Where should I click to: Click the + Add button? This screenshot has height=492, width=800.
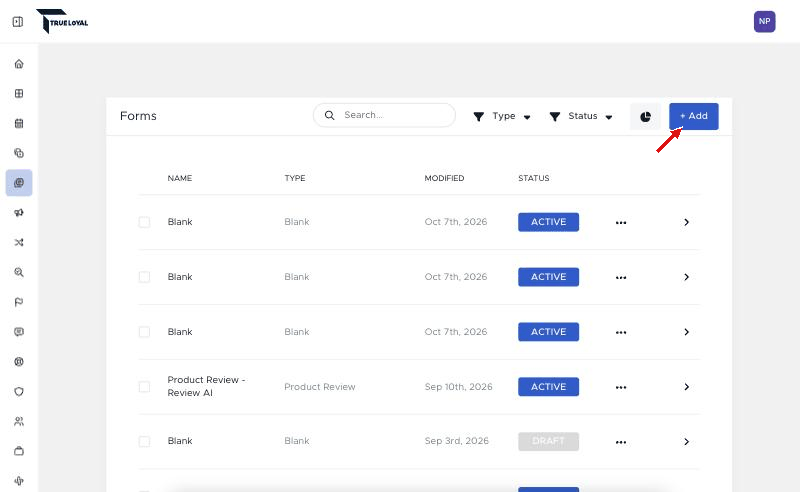[694, 116]
